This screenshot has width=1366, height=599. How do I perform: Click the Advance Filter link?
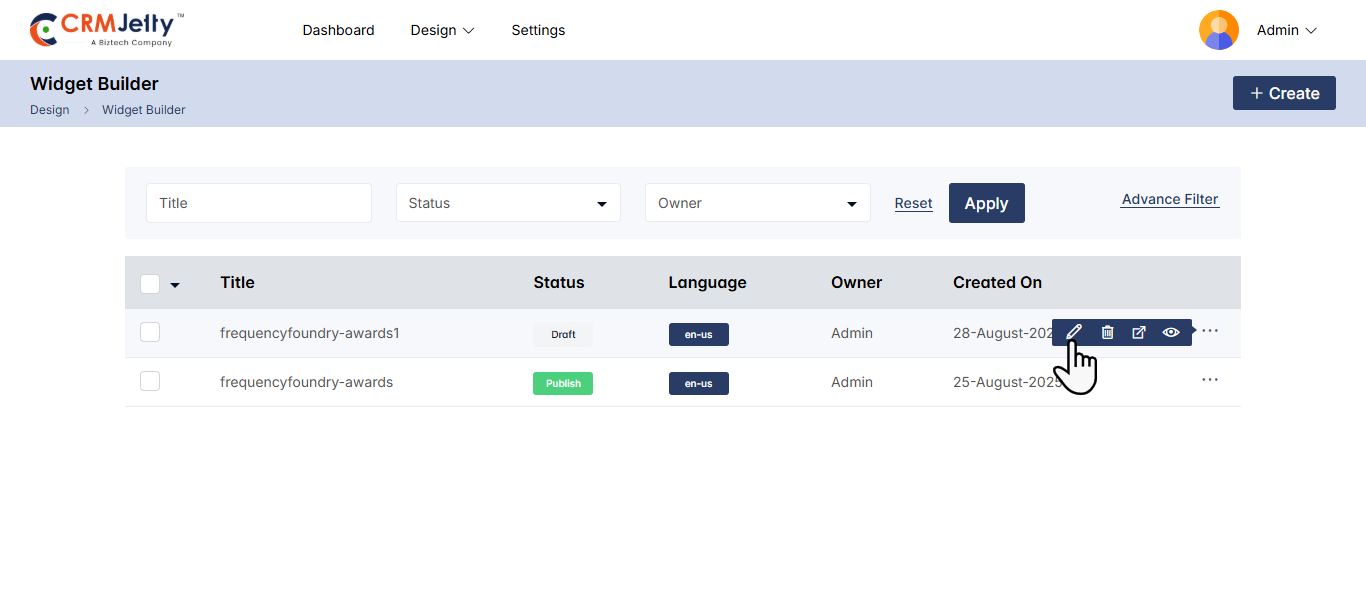tap(1170, 199)
